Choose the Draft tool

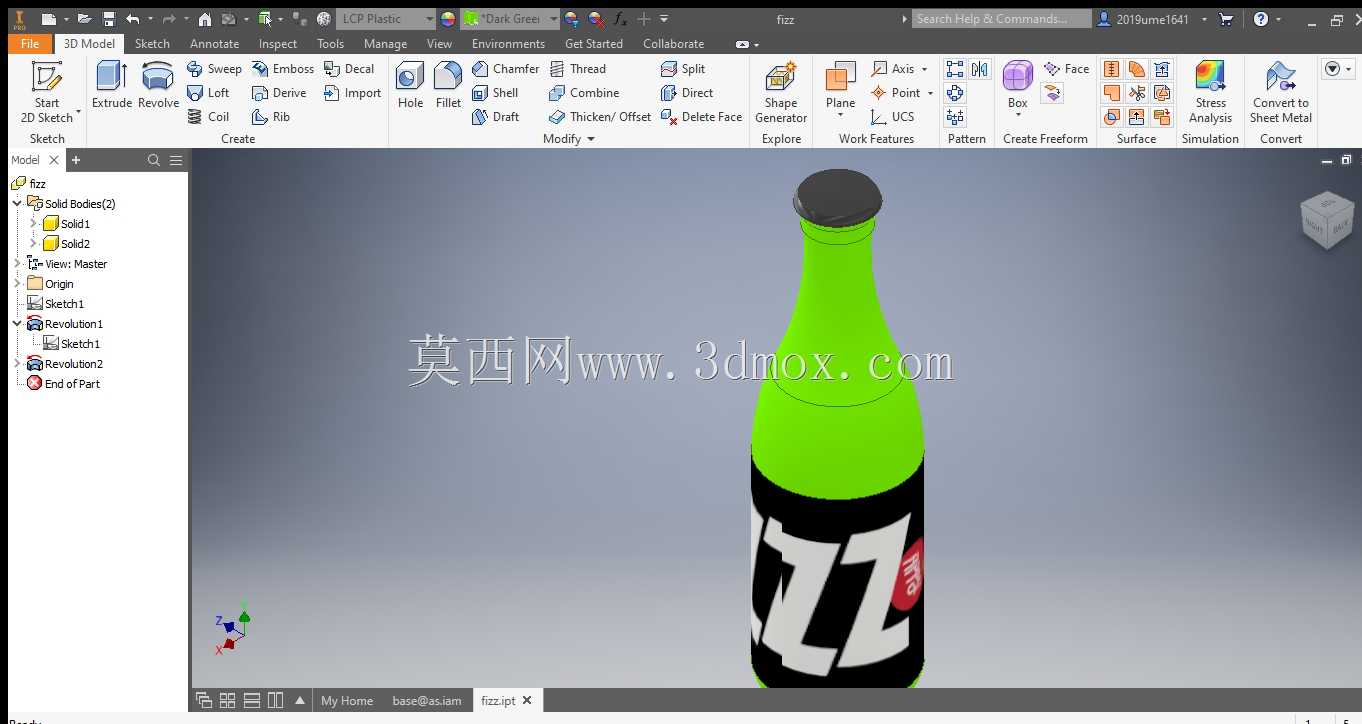(x=495, y=117)
